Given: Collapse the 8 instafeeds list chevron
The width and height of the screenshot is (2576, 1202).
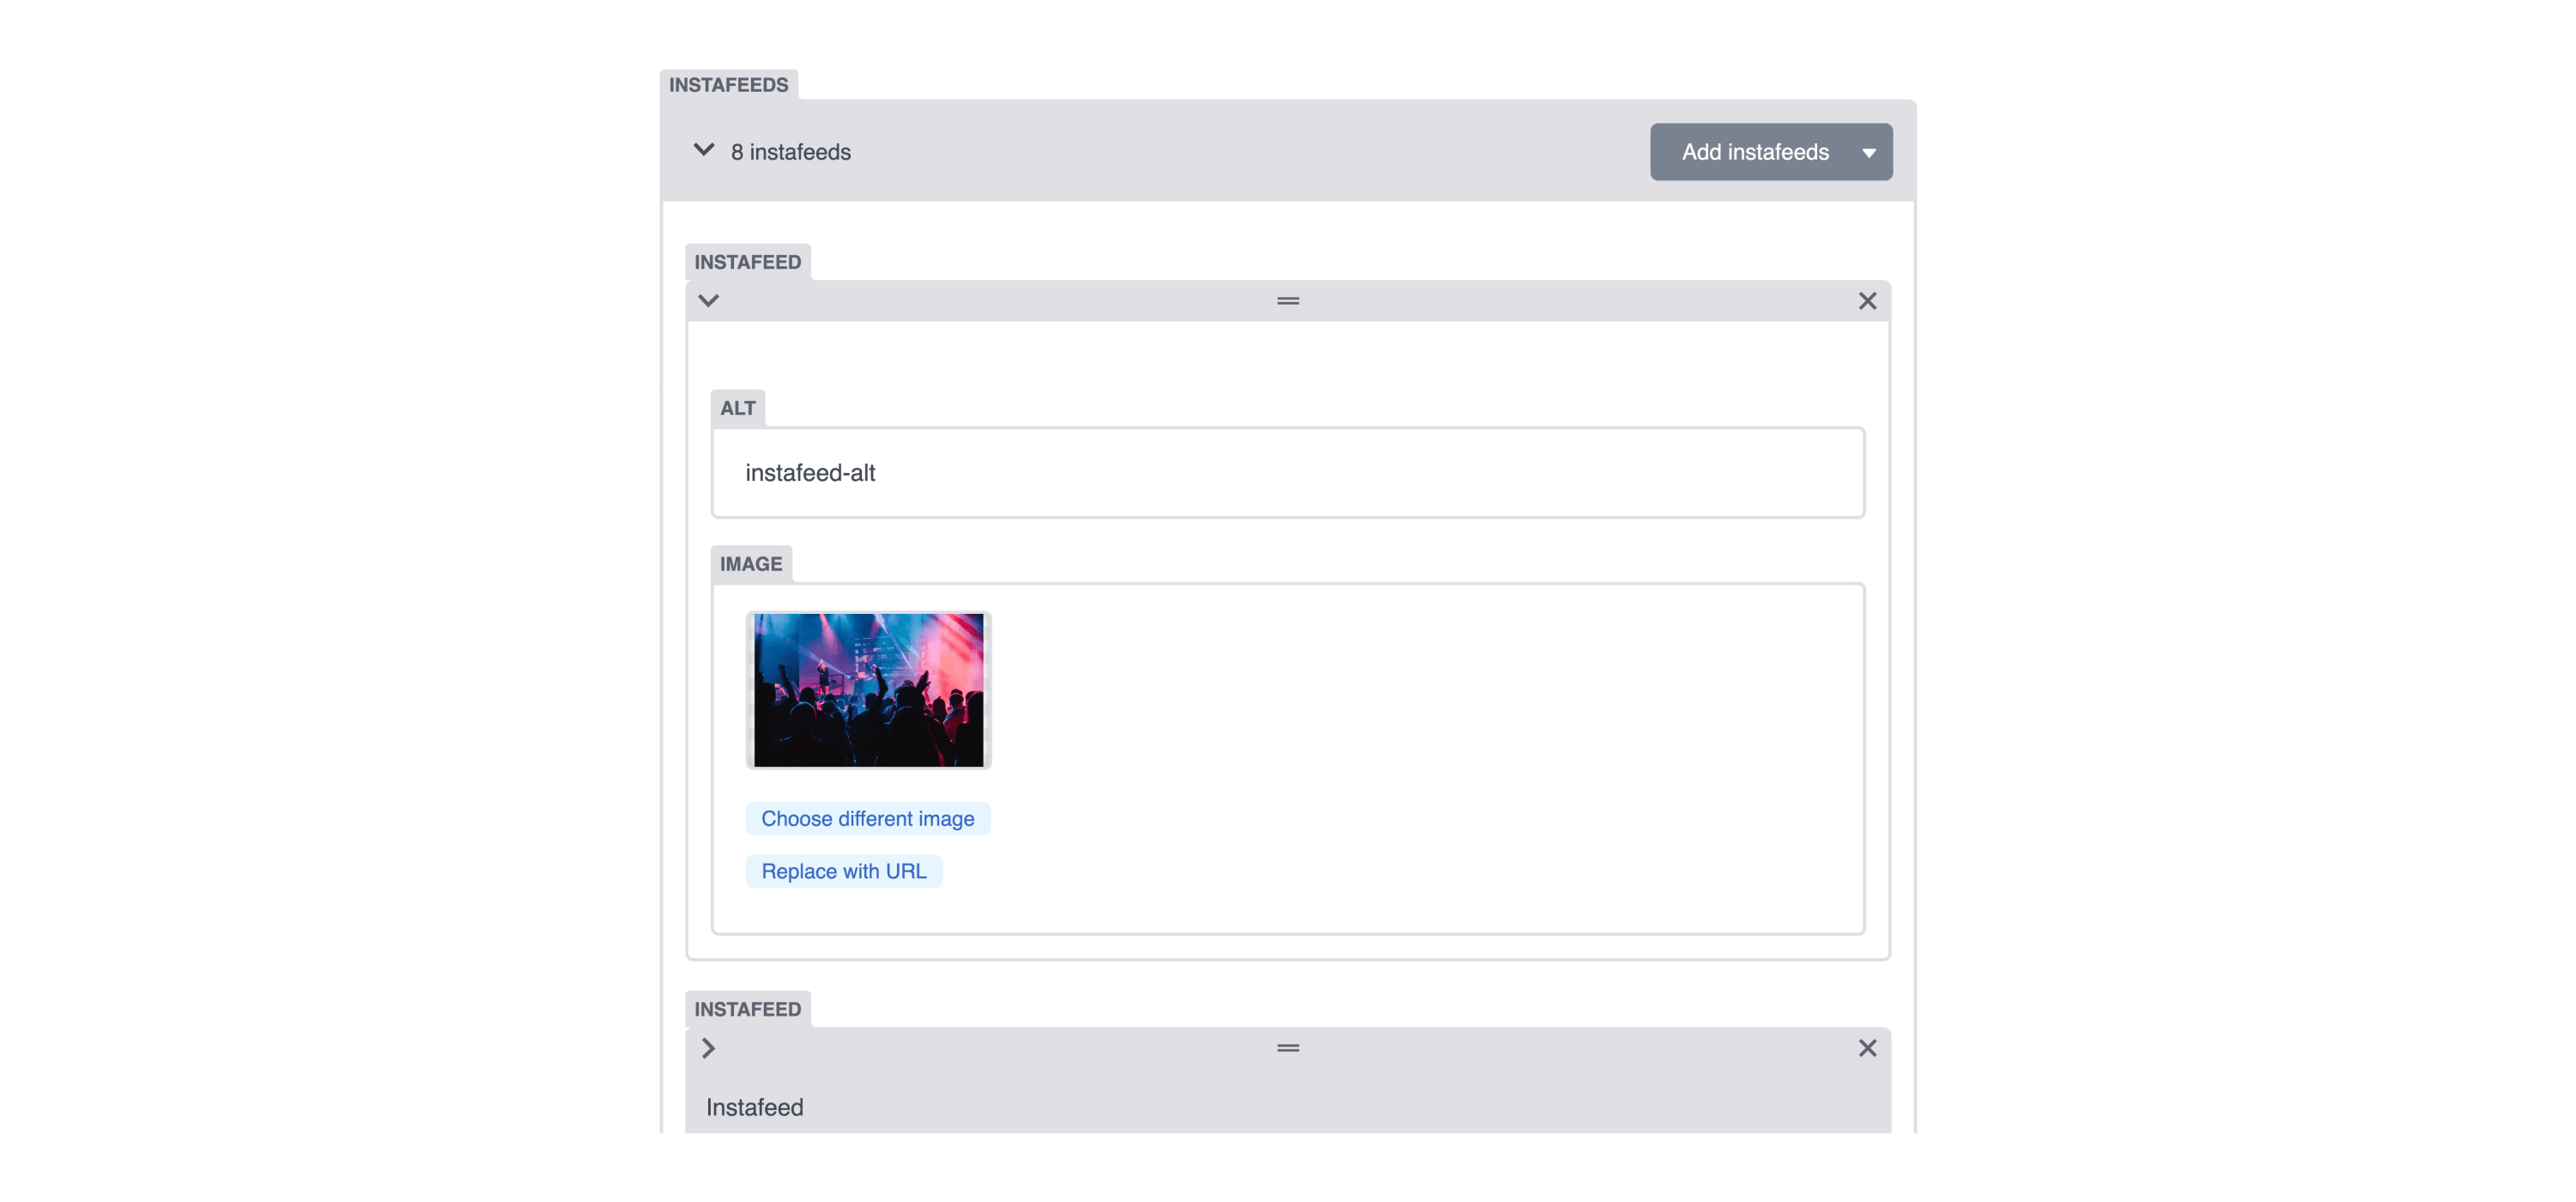Looking at the screenshot, I should coord(704,150).
